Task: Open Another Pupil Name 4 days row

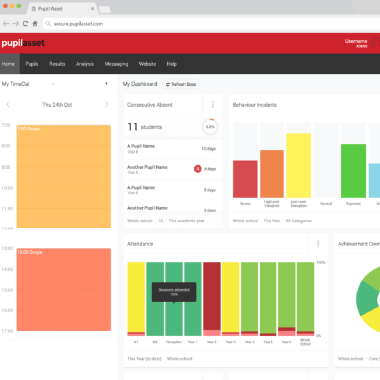Action: point(173,169)
